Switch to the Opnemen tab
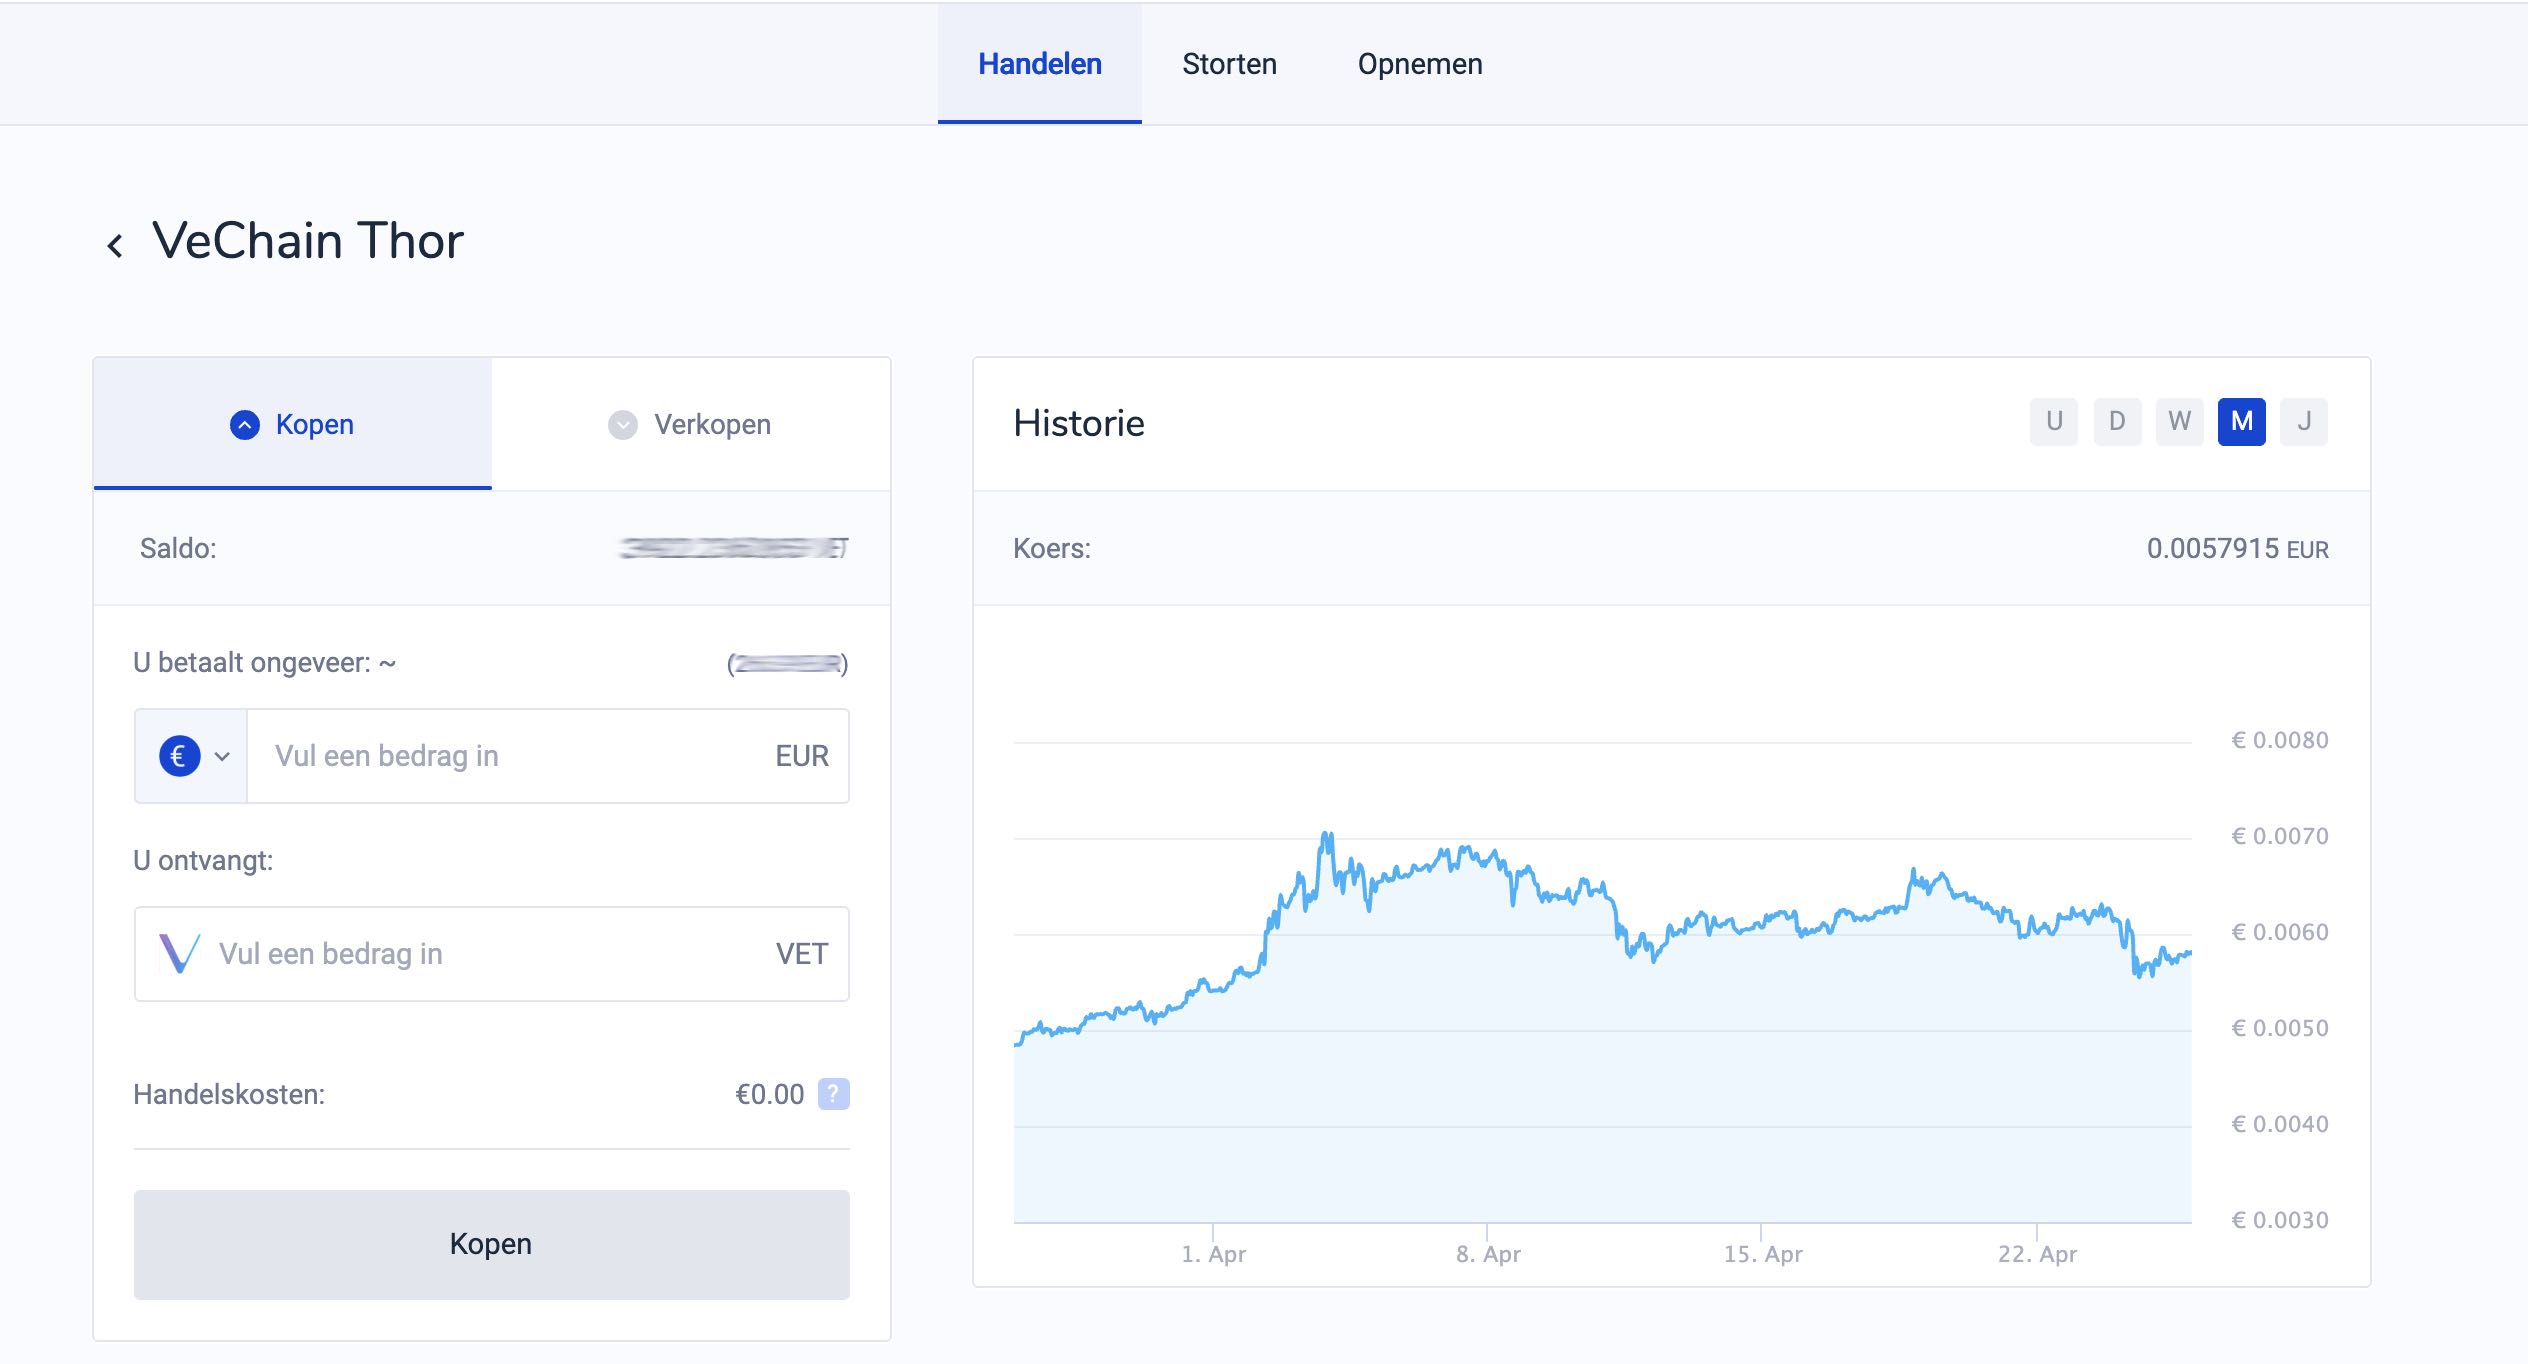Viewport: 2528px width, 1364px height. (x=1420, y=64)
